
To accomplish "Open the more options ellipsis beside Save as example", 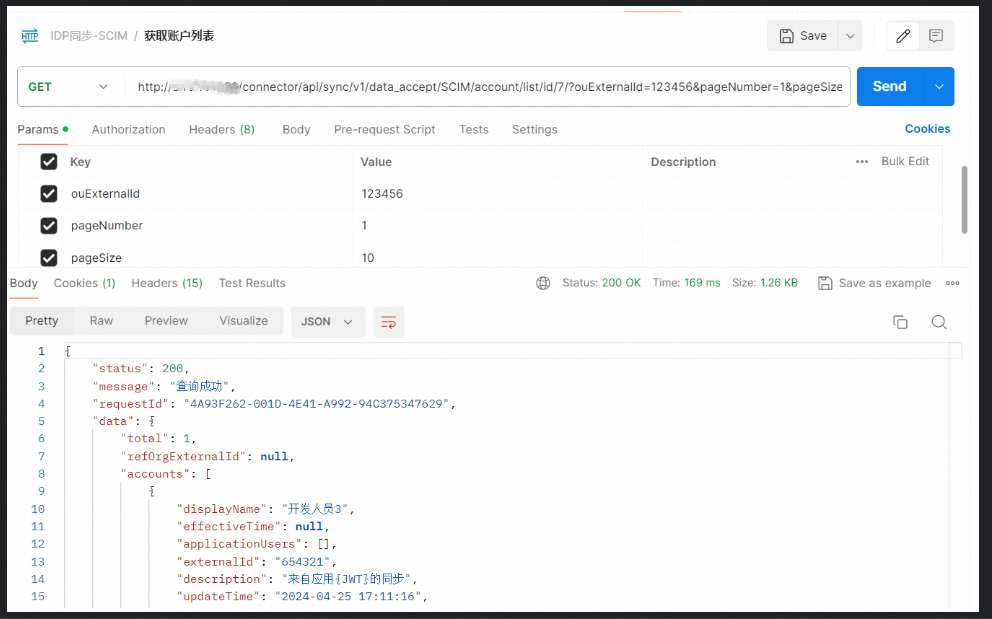I will 952,283.
